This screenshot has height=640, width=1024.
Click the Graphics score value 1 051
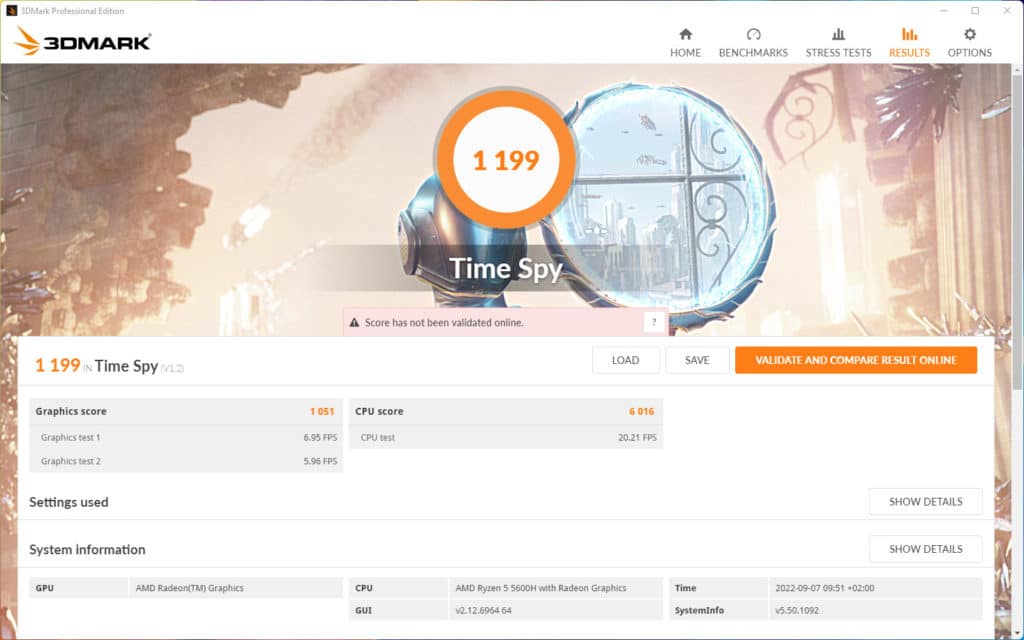pos(322,411)
